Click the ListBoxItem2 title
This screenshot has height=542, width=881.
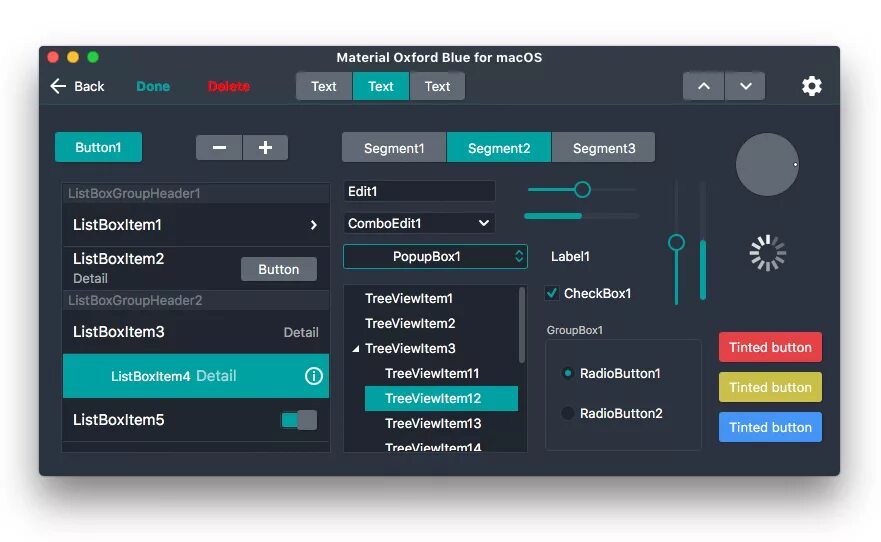[x=119, y=259]
